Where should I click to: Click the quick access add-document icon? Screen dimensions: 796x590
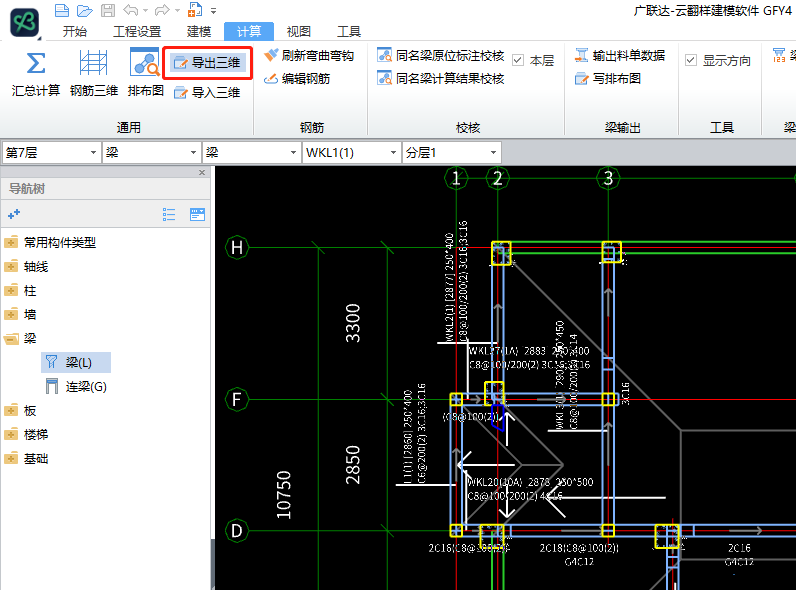pos(195,10)
